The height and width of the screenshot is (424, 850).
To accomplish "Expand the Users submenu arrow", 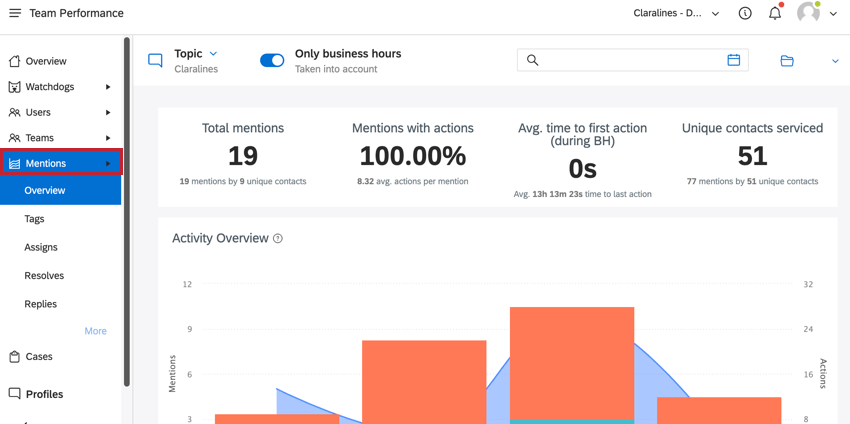I will coord(108,112).
